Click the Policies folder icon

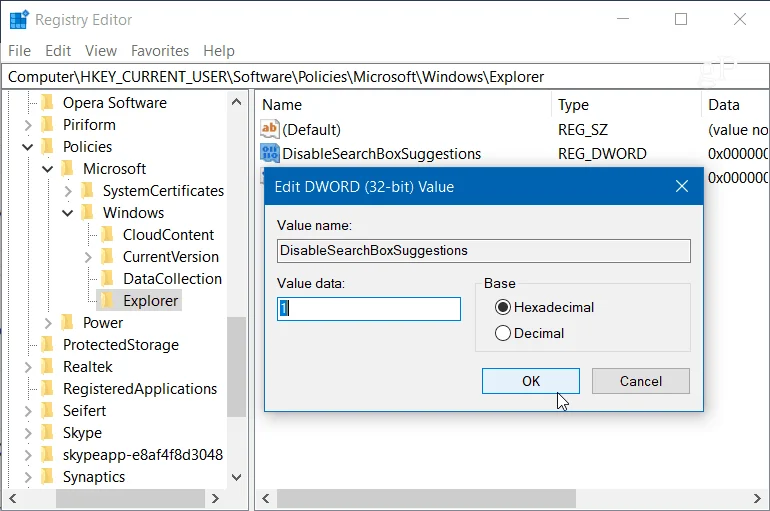47,147
